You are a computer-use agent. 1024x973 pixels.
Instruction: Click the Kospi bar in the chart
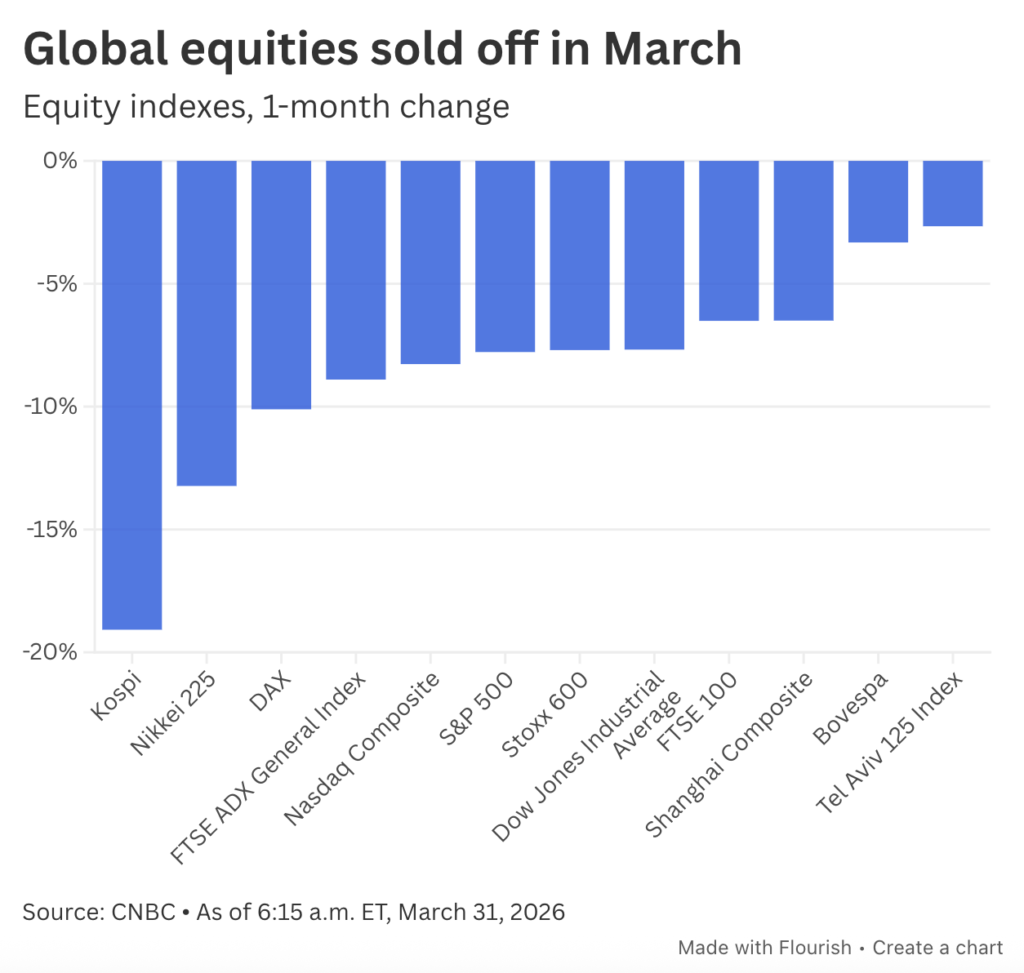[x=132, y=395]
